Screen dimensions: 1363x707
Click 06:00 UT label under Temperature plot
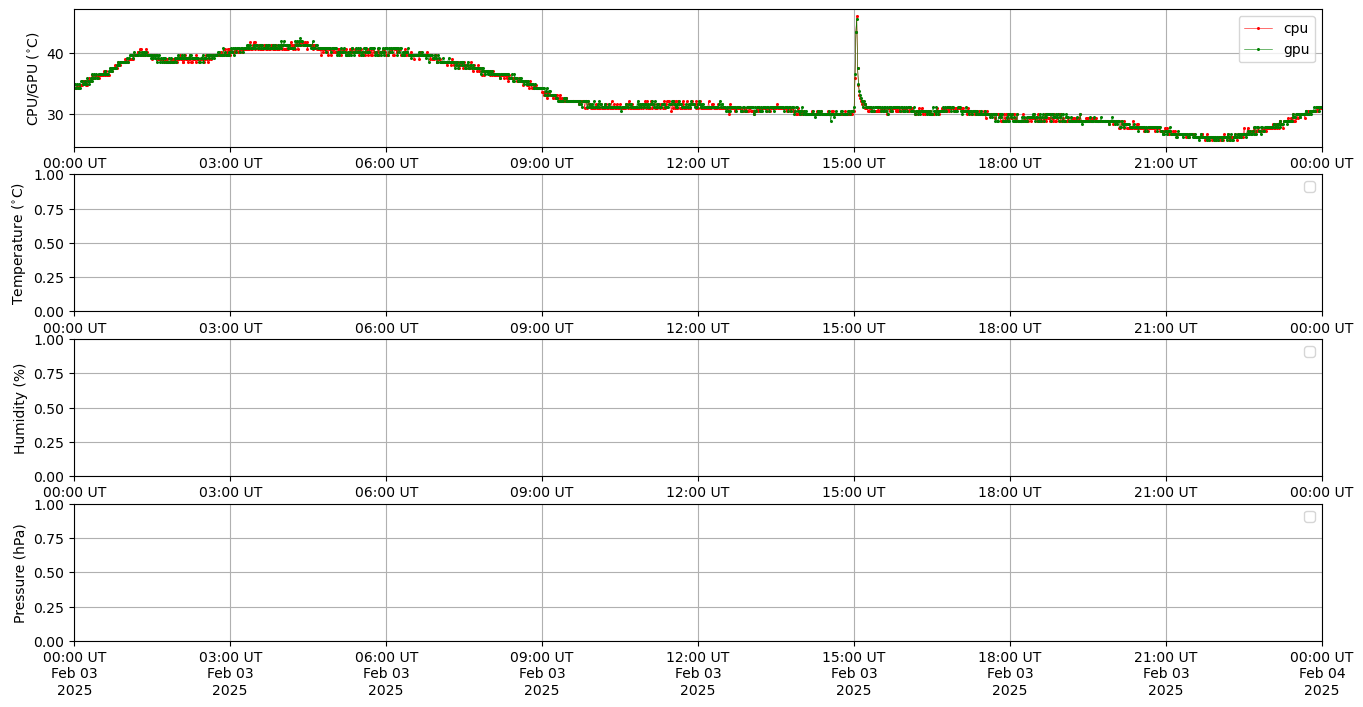(386, 327)
